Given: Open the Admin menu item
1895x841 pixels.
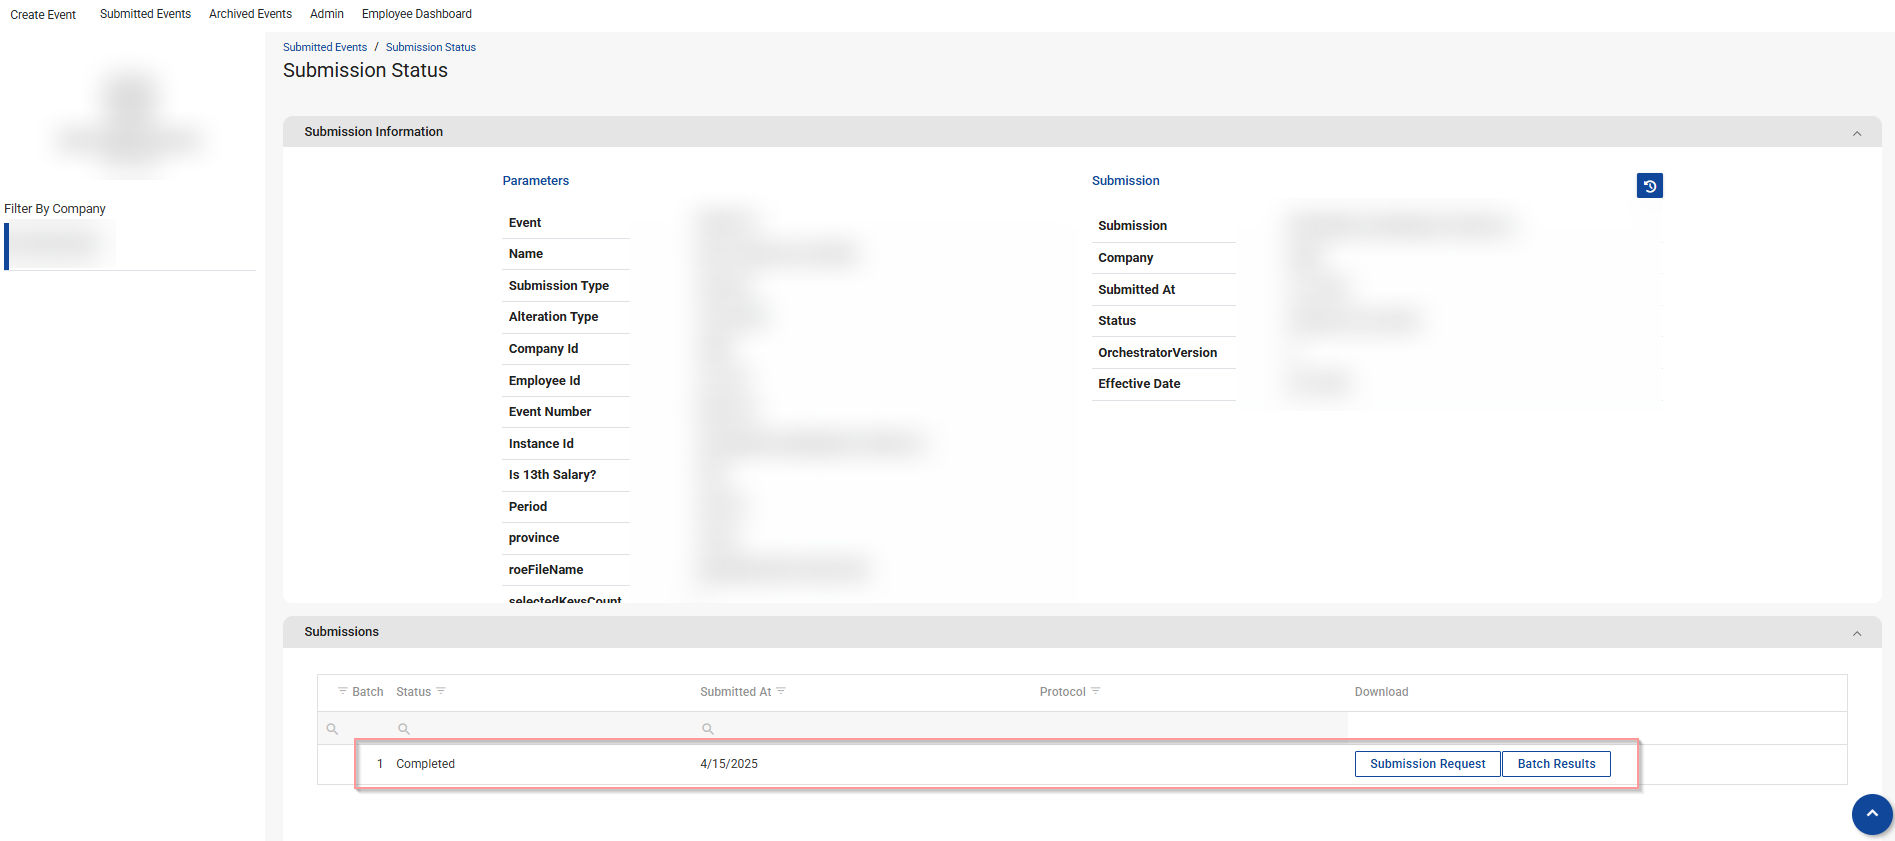Looking at the screenshot, I should 327,14.
